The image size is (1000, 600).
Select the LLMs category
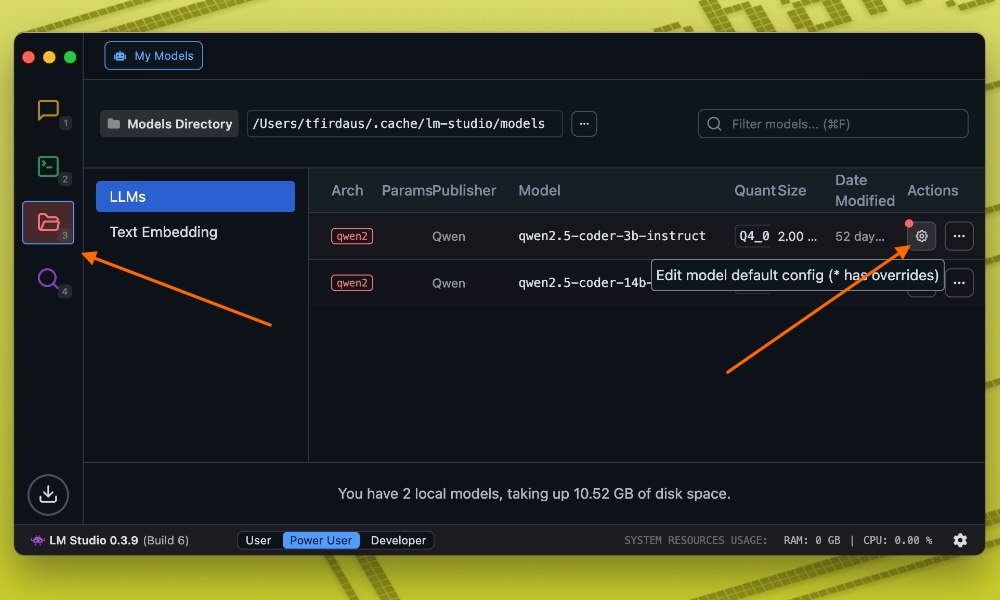click(195, 196)
